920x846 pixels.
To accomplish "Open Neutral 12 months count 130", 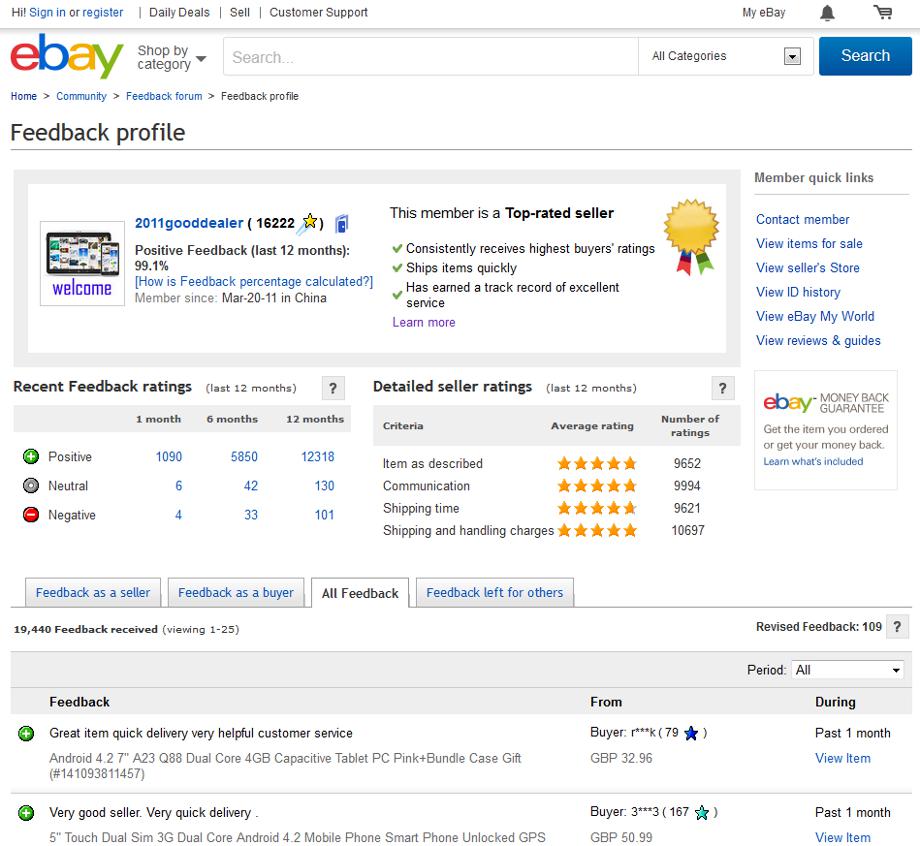I will click(324, 486).
